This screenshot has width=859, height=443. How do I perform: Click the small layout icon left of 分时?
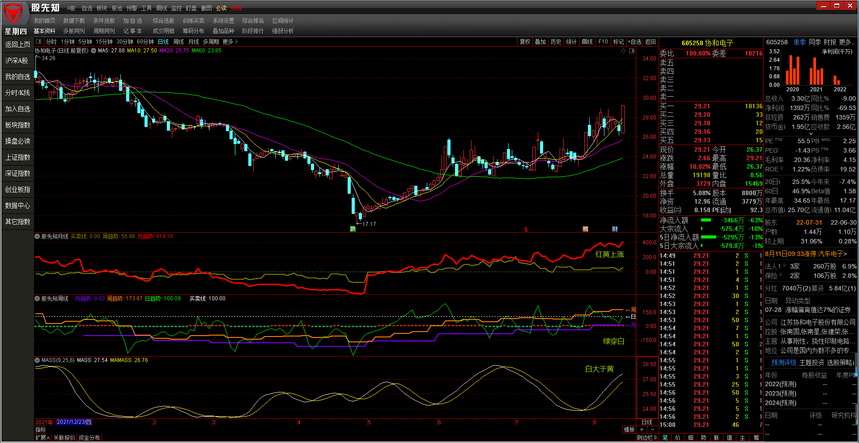38,42
